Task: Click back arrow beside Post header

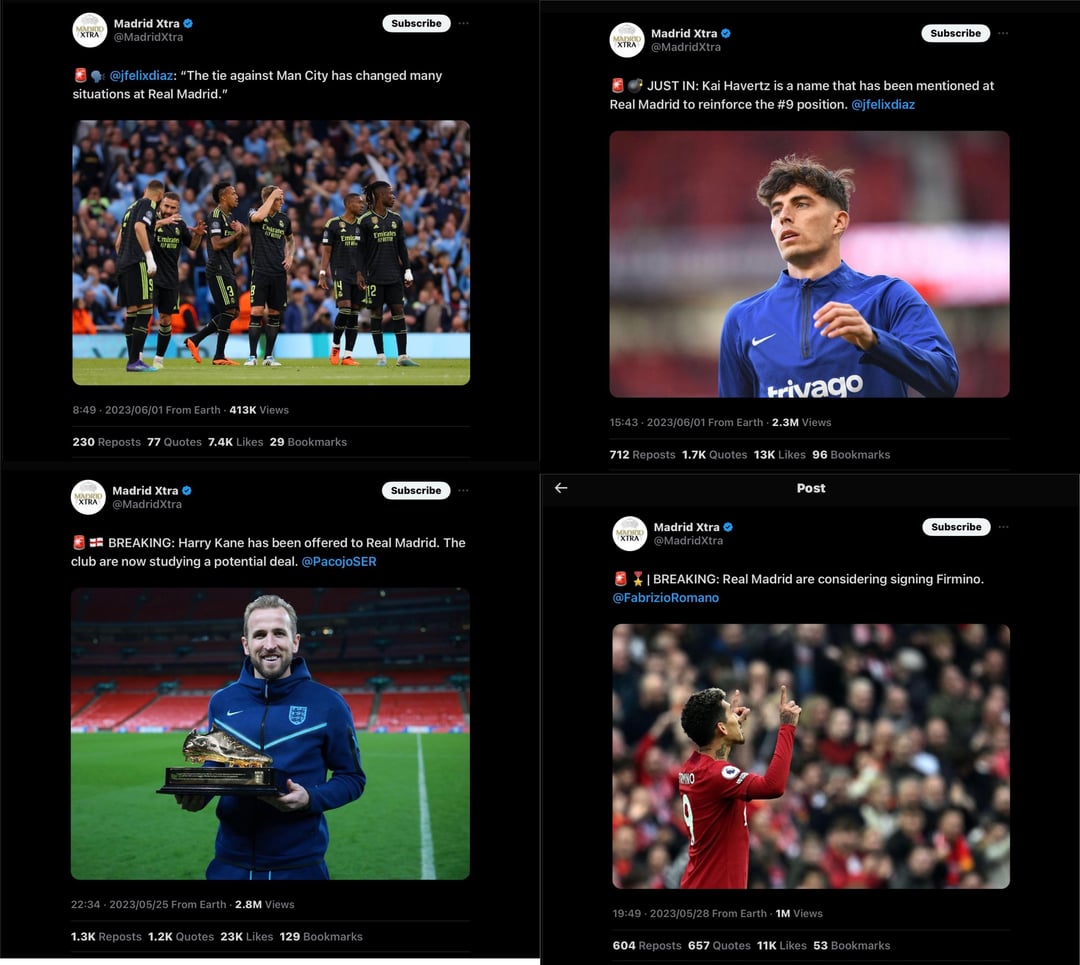Action: pos(561,488)
